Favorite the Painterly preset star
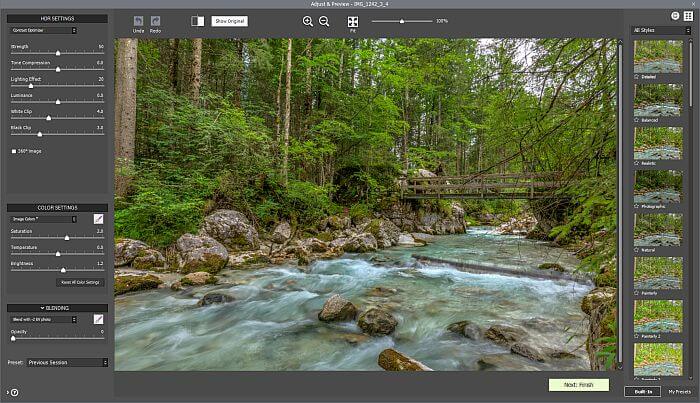 (637, 293)
